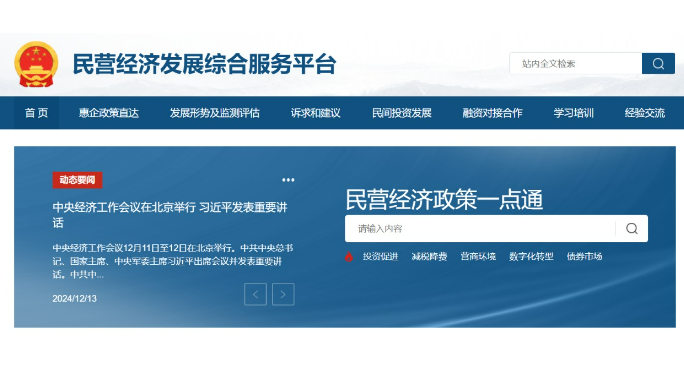Click the 民营经济发展综合服务平台 site title

[204, 64]
